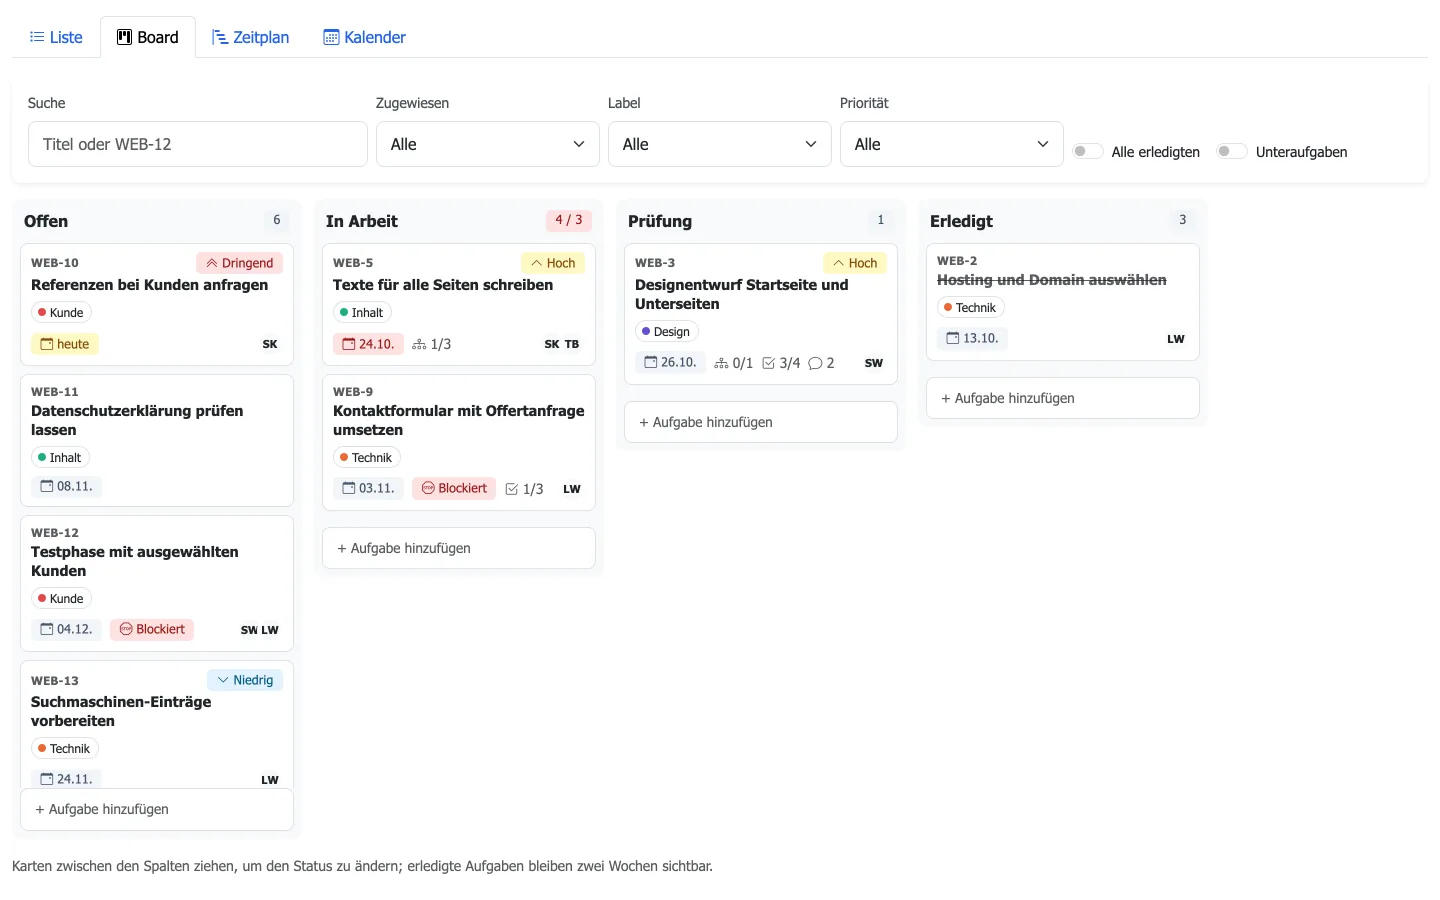The image size is (1440, 900).
Task: Click the Dringend priority badge on WEB-10
Action: tap(240, 263)
